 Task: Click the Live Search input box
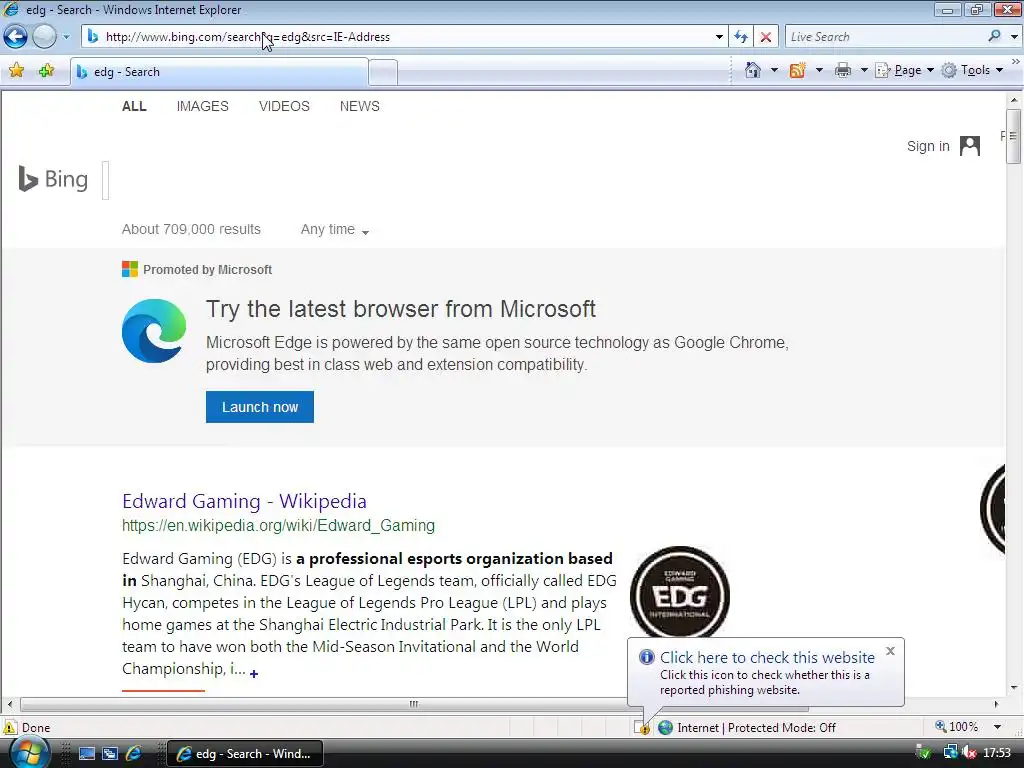coord(885,37)
